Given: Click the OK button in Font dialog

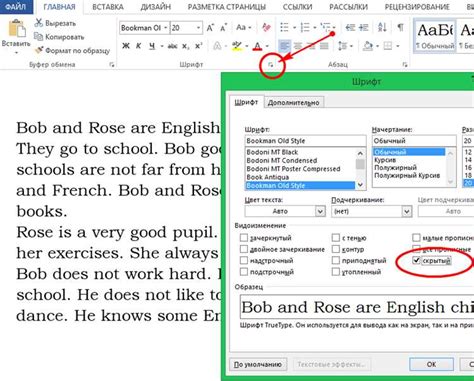Looking at the screenshot, I should coord(431,364).
